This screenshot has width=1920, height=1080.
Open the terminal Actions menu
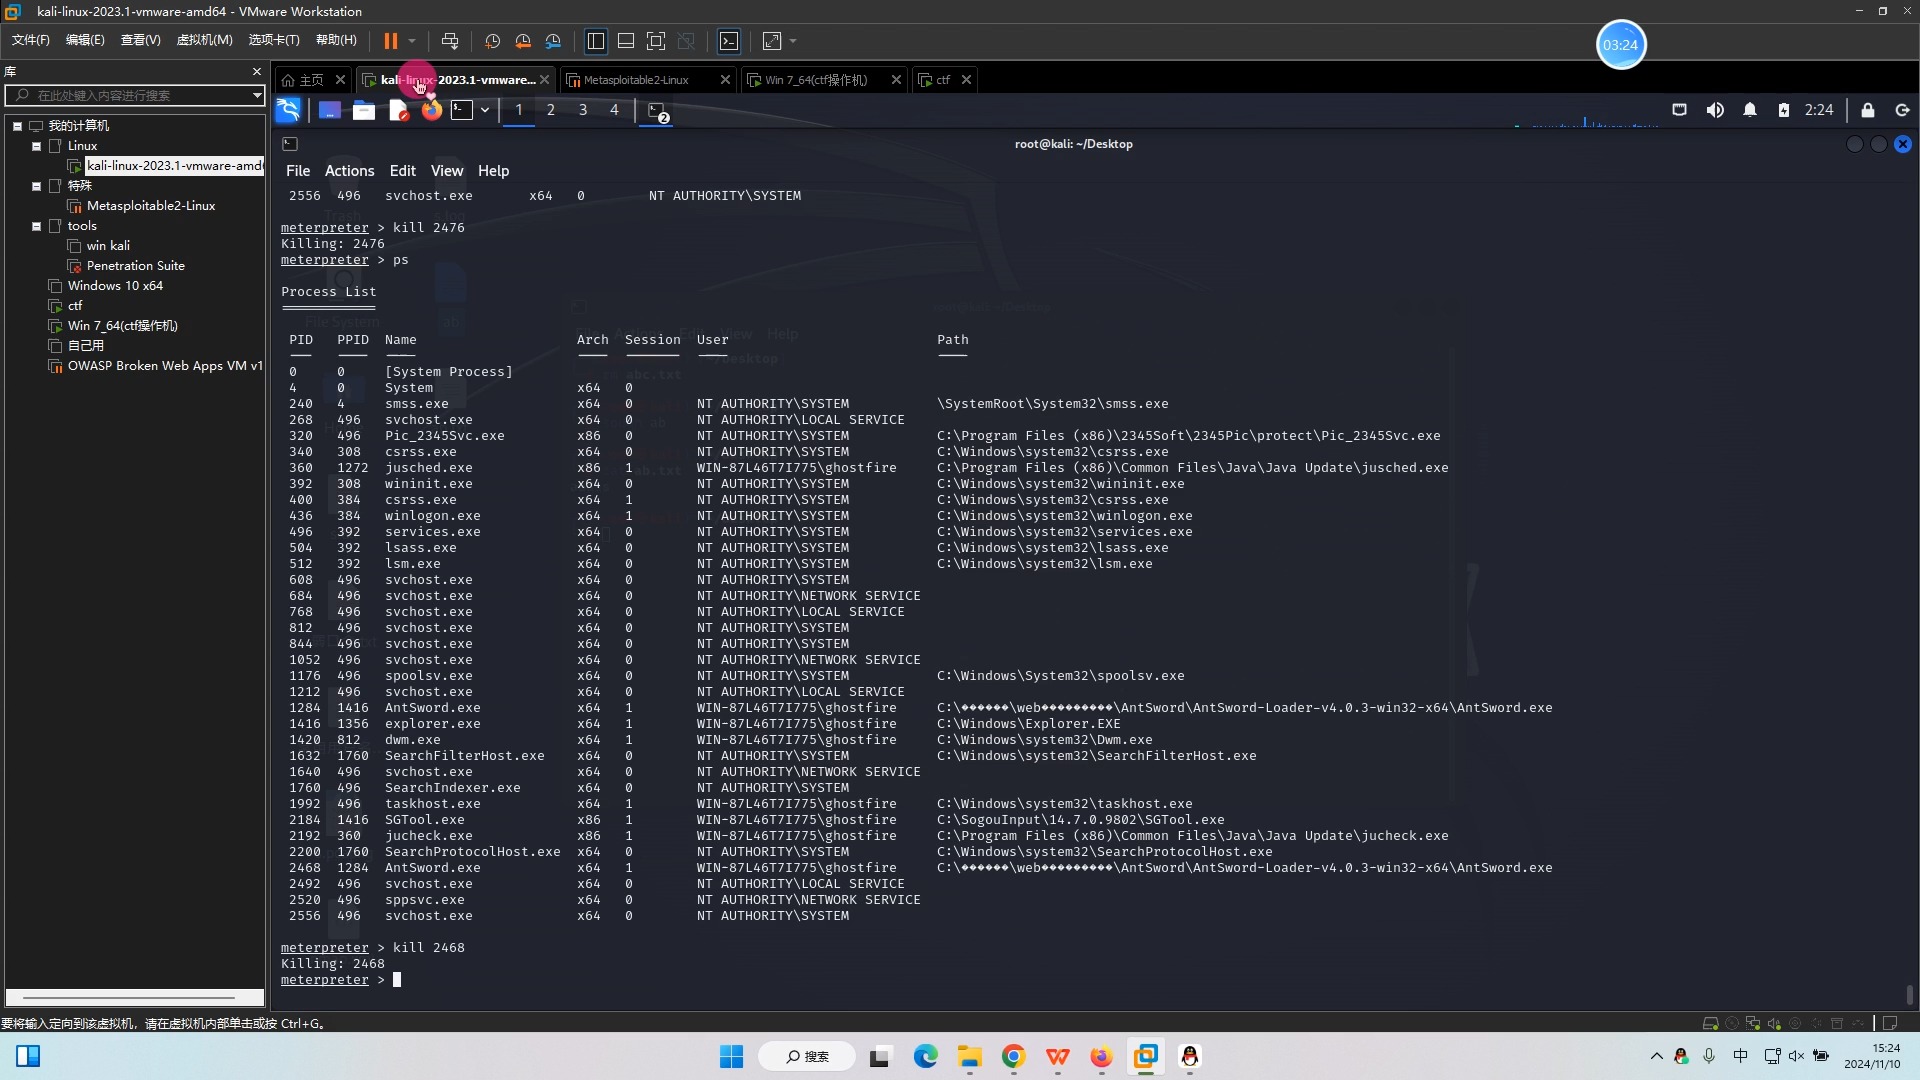[x=349, y=171]
